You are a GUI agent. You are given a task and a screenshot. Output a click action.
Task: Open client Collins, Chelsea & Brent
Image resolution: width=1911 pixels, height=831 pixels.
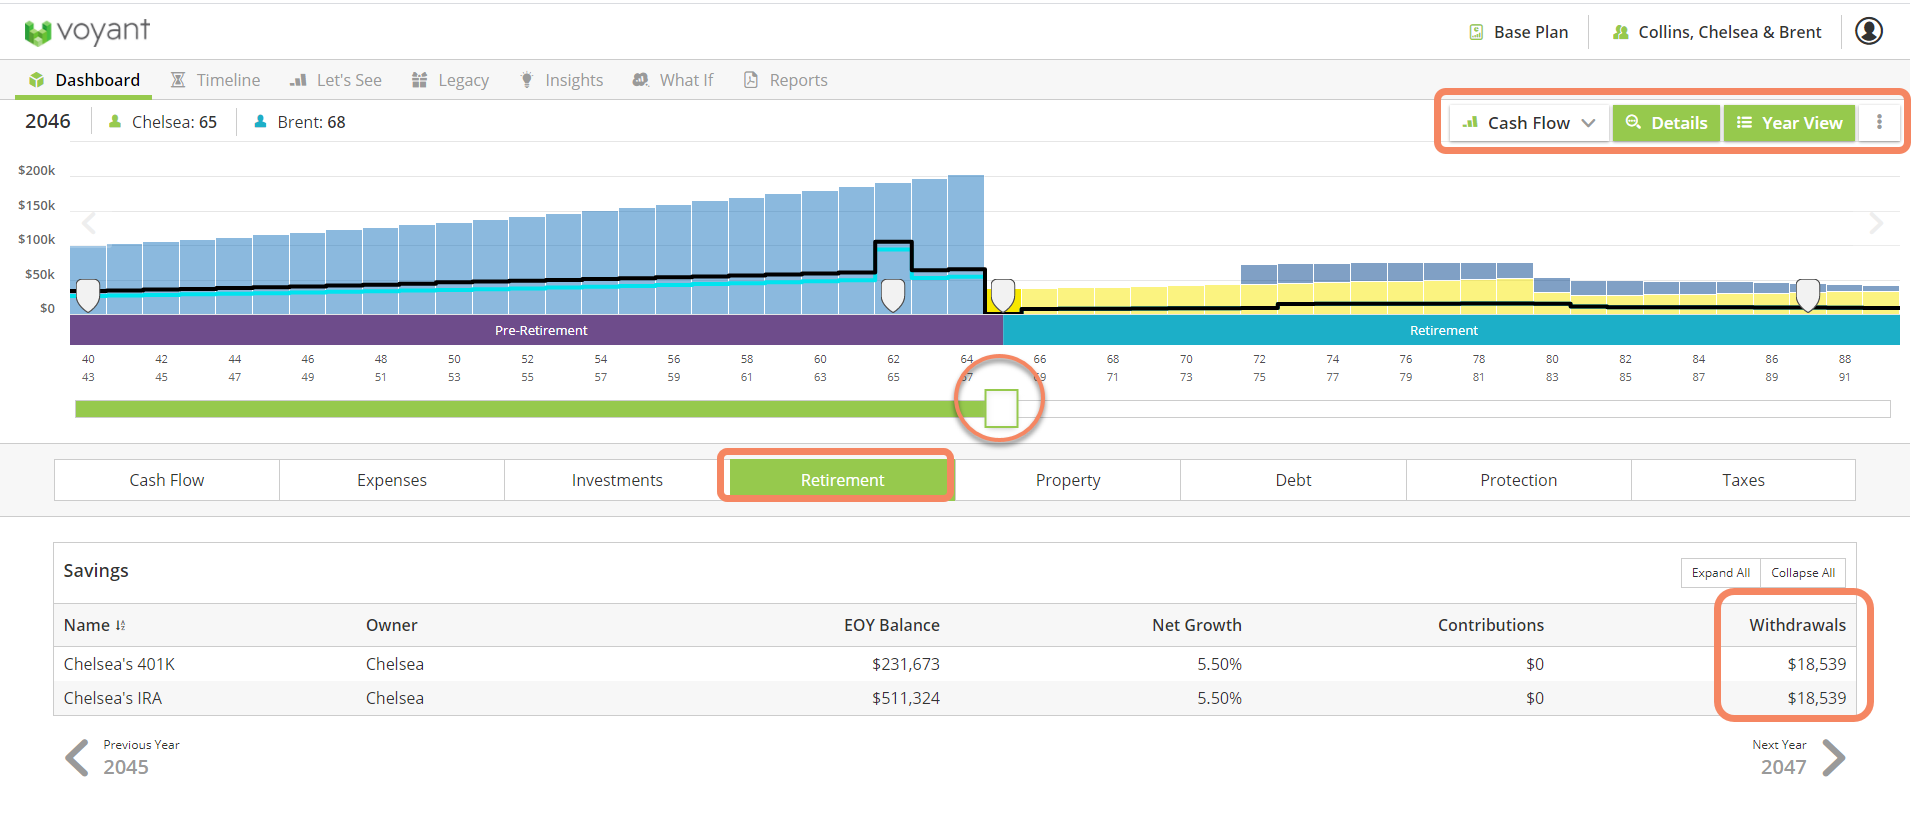click(1717, 32)
